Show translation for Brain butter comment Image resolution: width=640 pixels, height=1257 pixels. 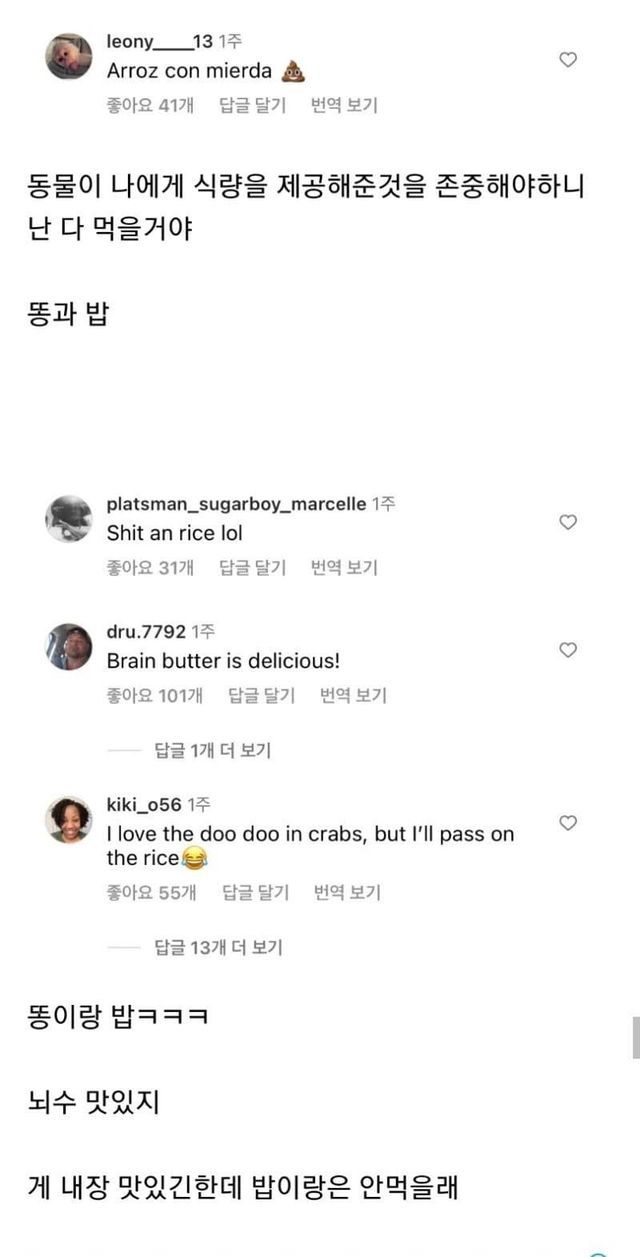coord(353,696)
